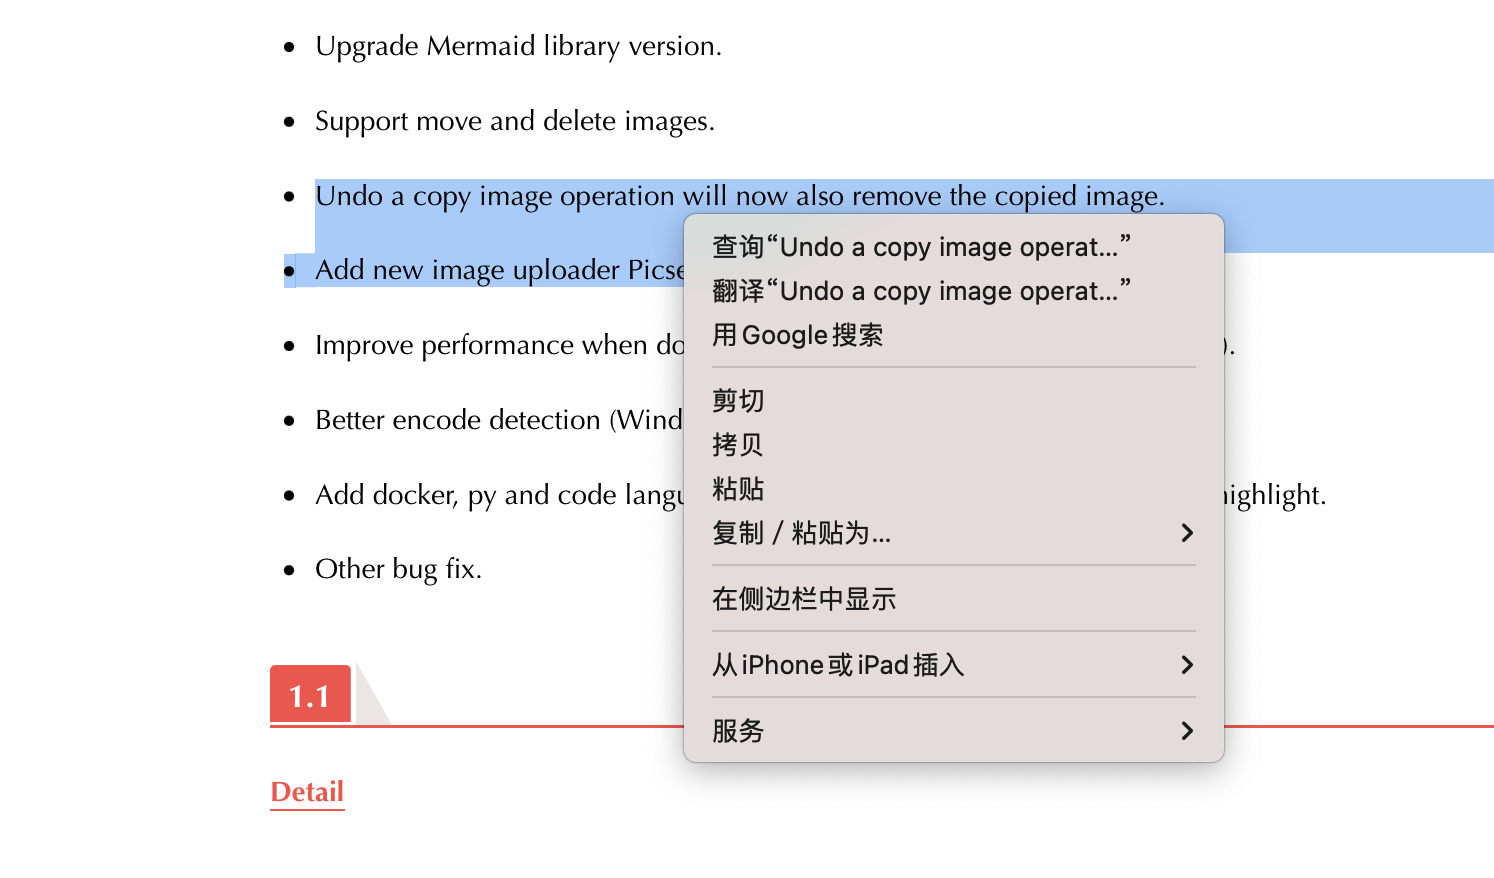
Task: Cut selection using 剪切
Action: 737,401
